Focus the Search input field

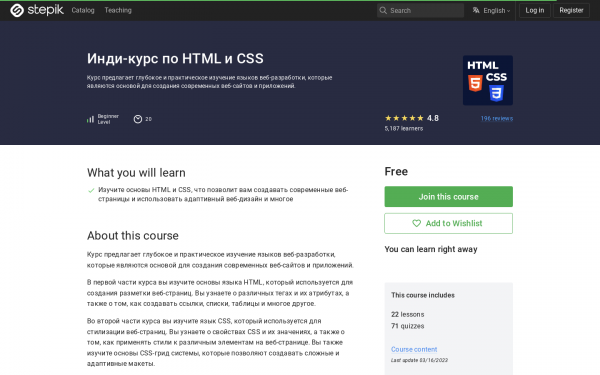coord(420,10)
